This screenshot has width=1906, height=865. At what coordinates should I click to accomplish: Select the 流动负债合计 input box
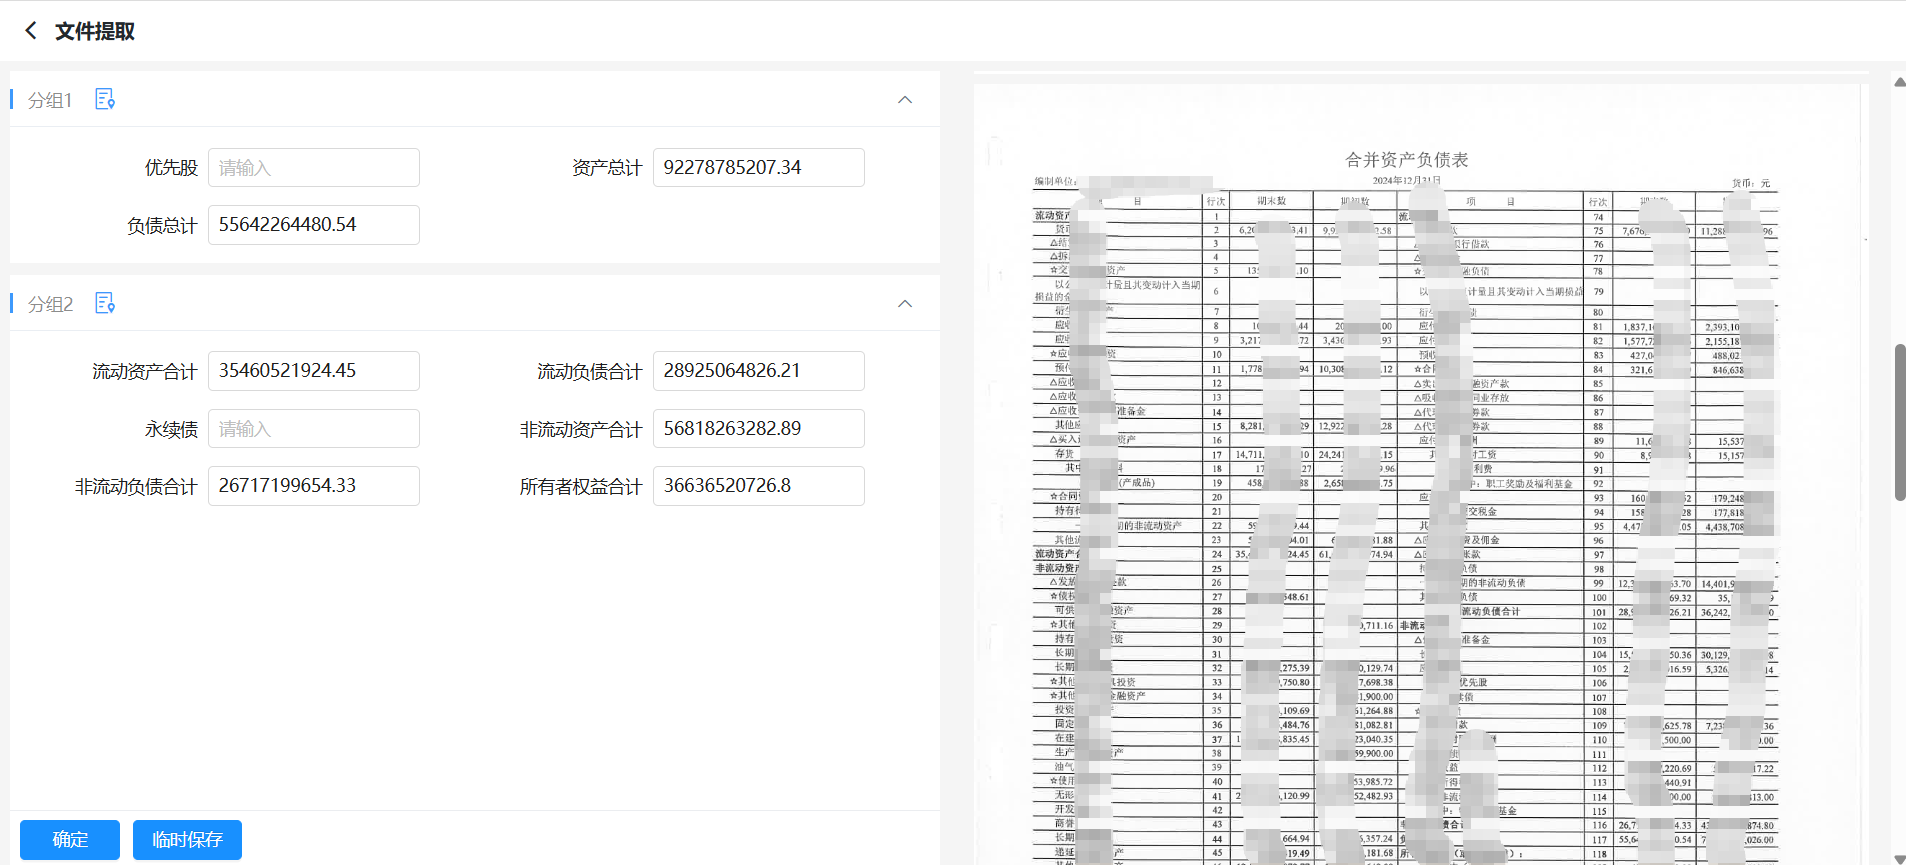[x=758, y=371]
